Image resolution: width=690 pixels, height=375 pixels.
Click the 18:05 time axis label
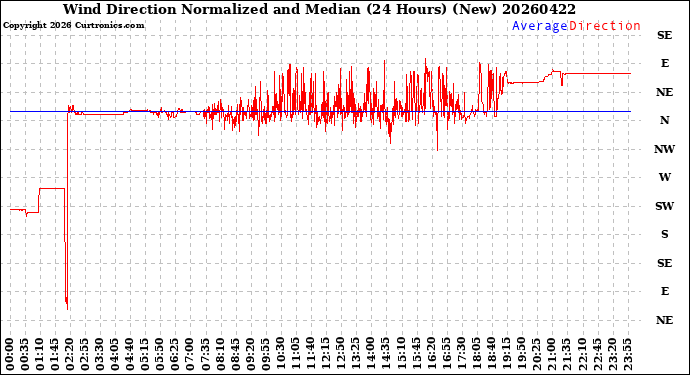point(477,354)
